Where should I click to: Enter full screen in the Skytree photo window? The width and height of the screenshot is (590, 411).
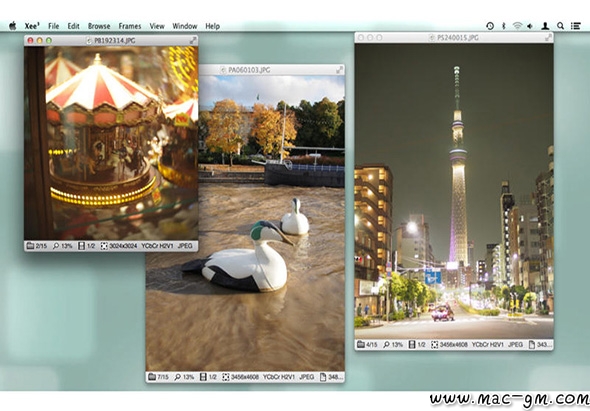[549, 37]
